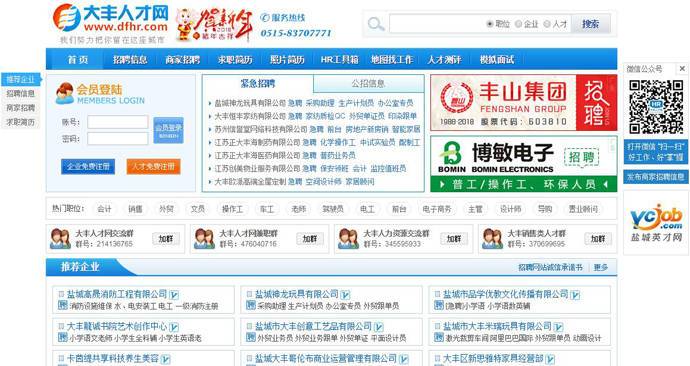Select 推荐企业 in the left side menu

[21, 80]
